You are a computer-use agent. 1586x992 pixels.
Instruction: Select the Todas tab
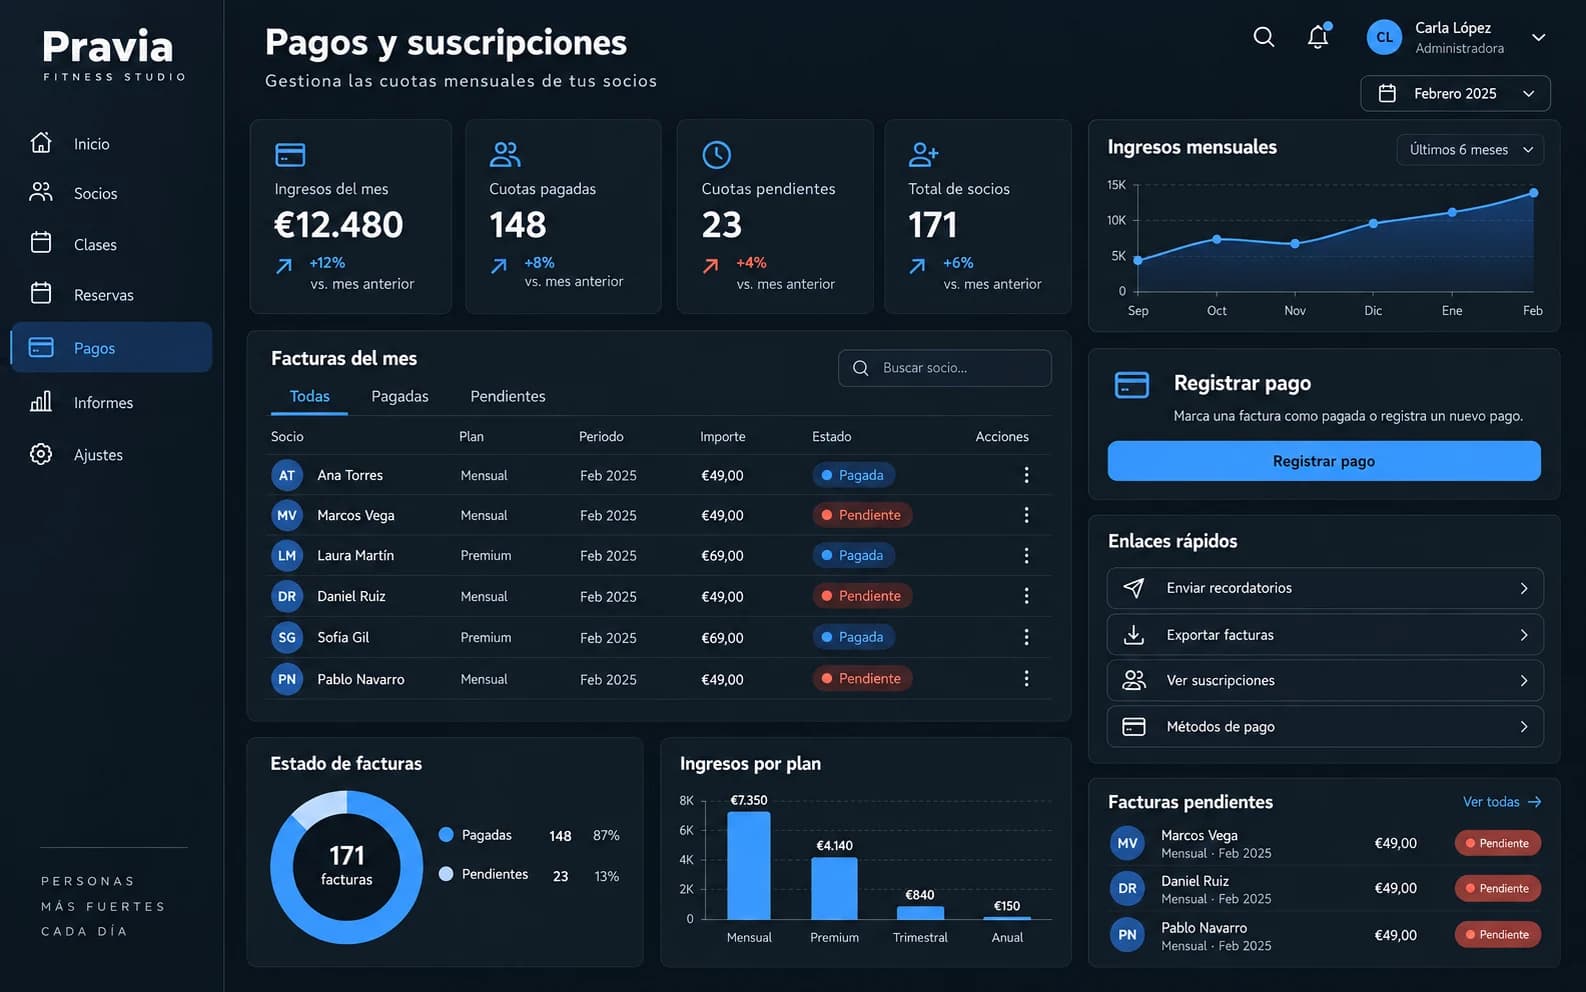click(309, 396)
